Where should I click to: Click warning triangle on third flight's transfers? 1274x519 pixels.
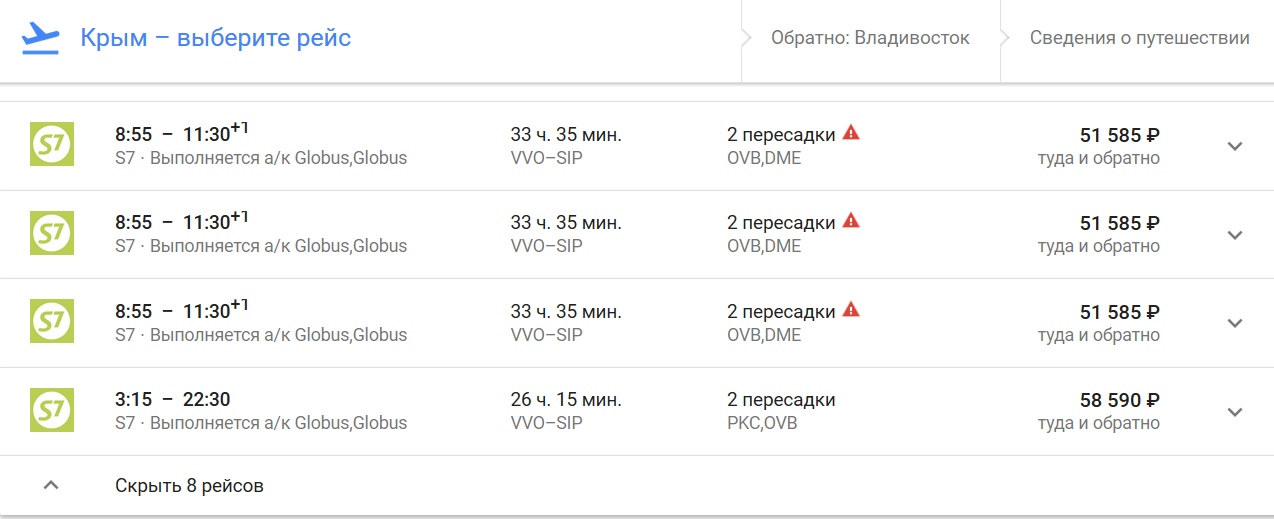click(x=851, y=308)
